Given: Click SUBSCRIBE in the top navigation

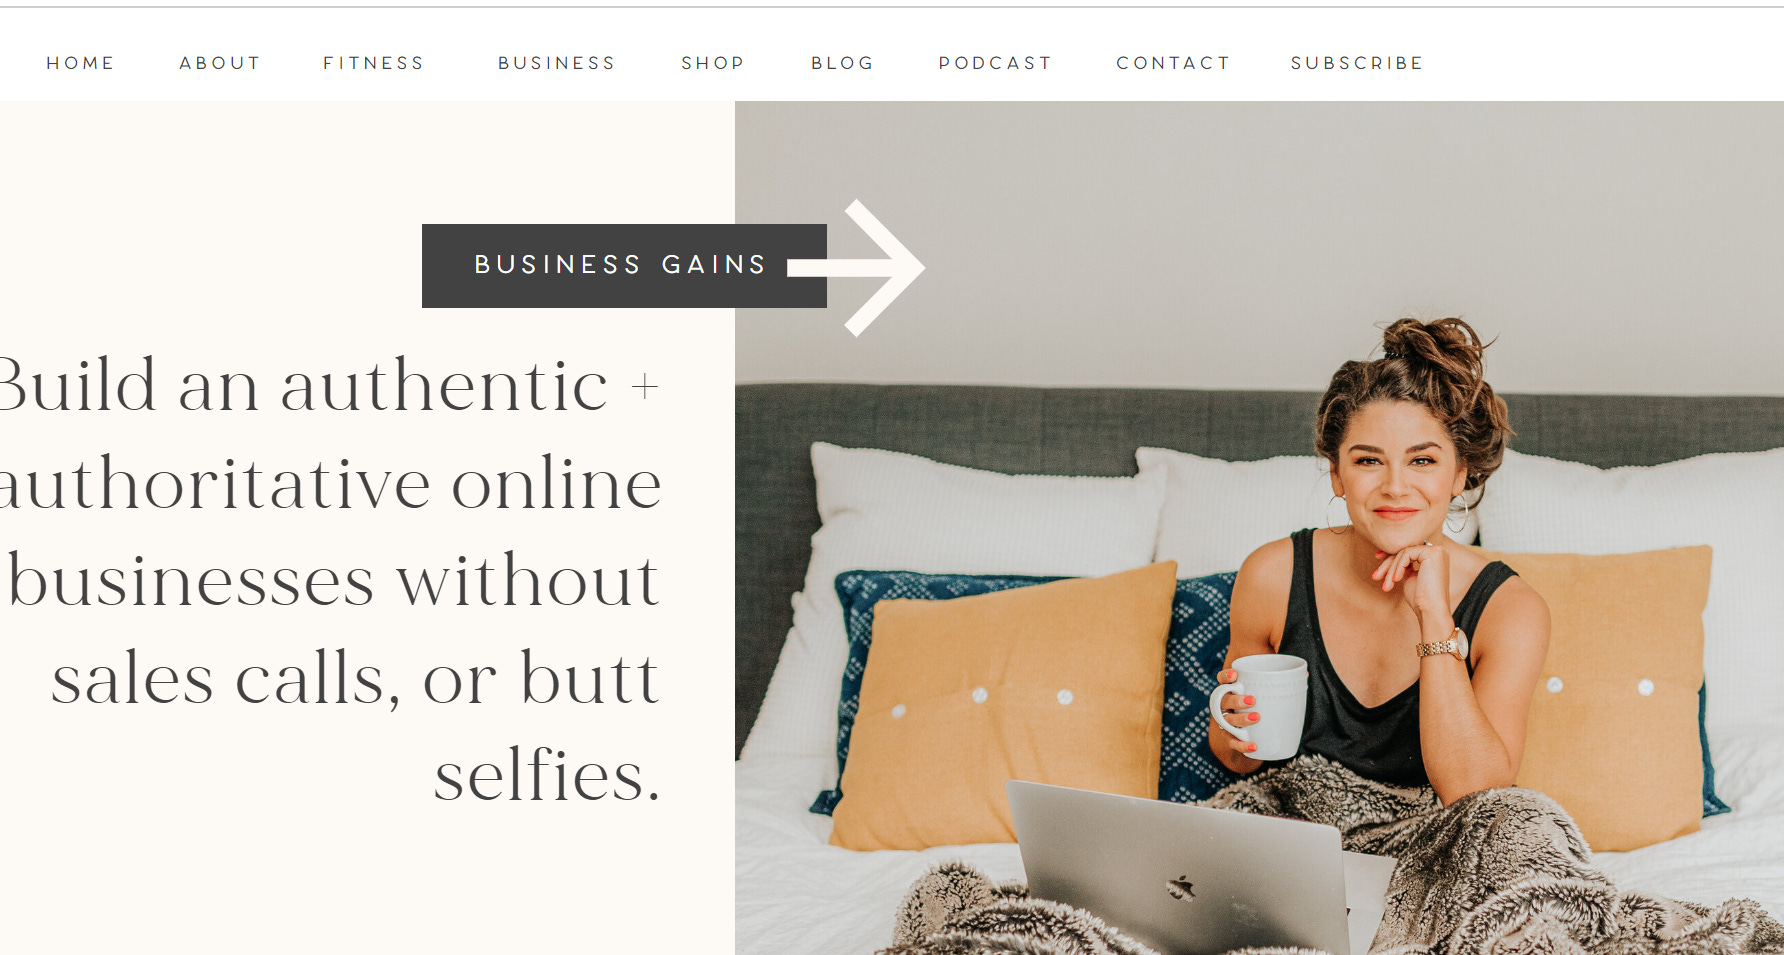Looking at the screenshot, I should [1357, 63].
